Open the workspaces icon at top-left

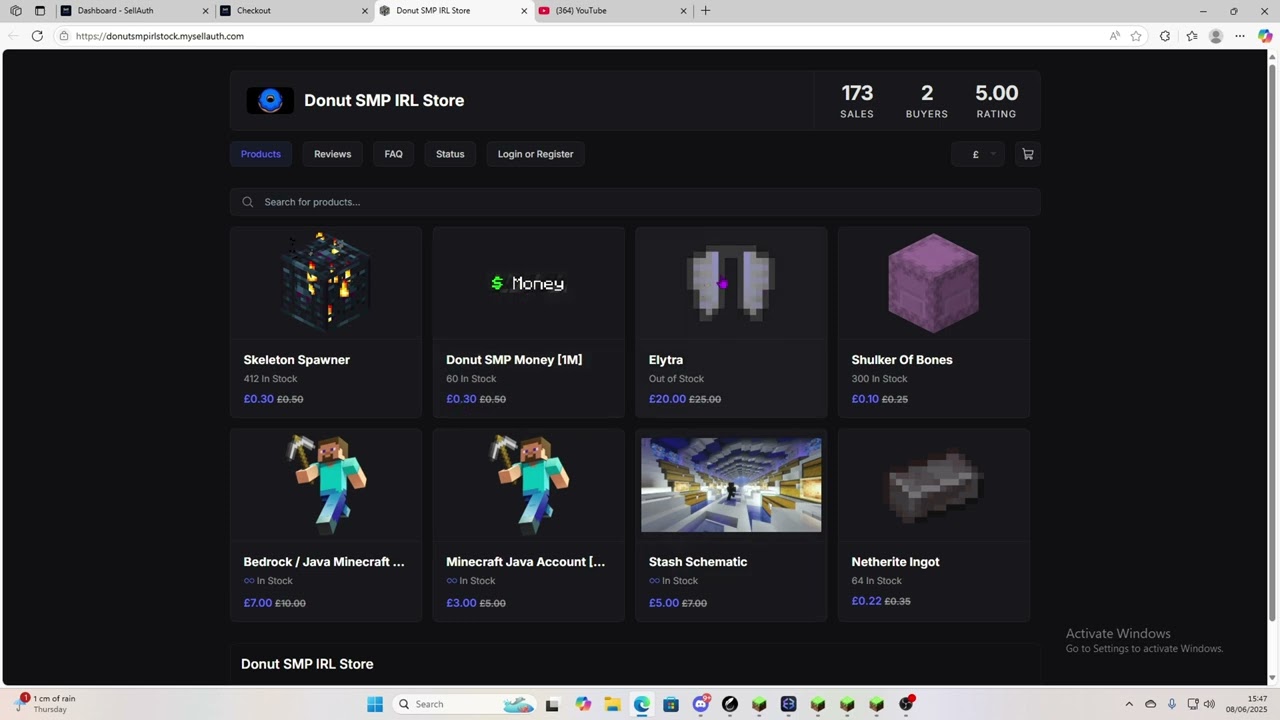click(x=16, y=11)
